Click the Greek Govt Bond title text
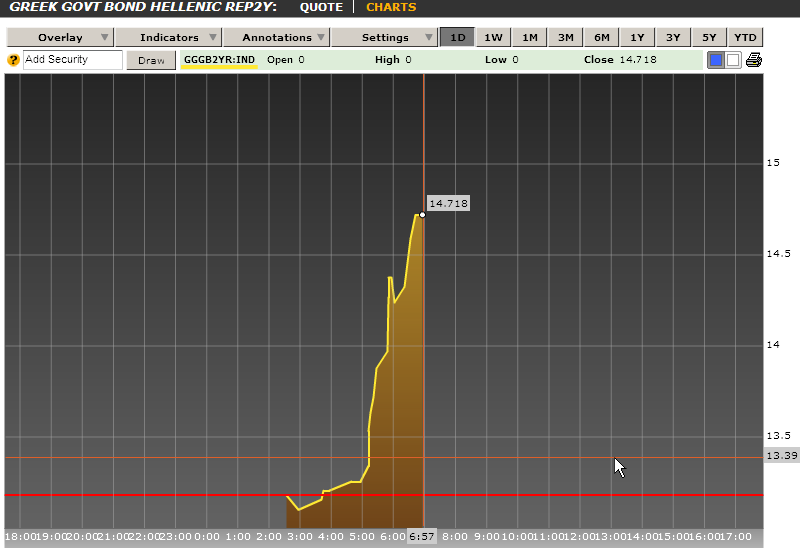 pos(143,7)
